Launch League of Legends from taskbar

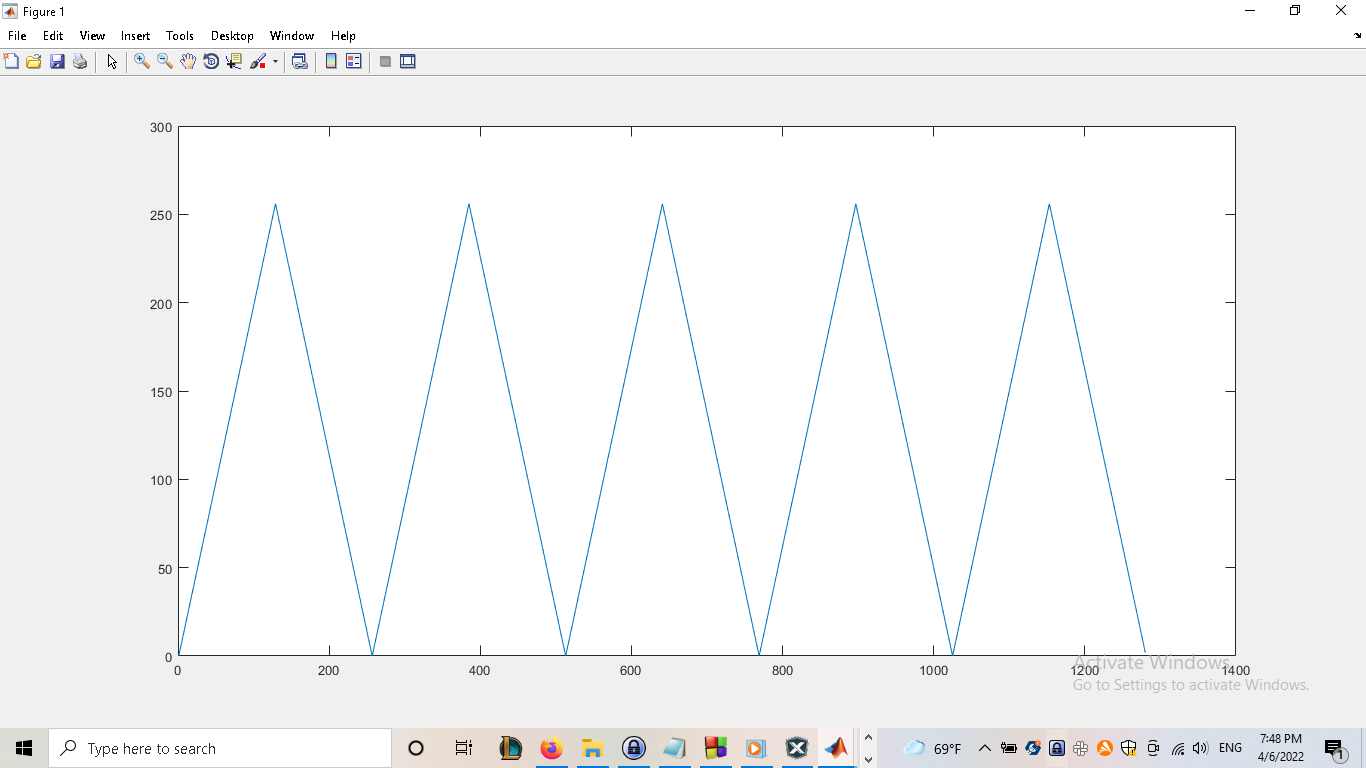coord(510,748)
